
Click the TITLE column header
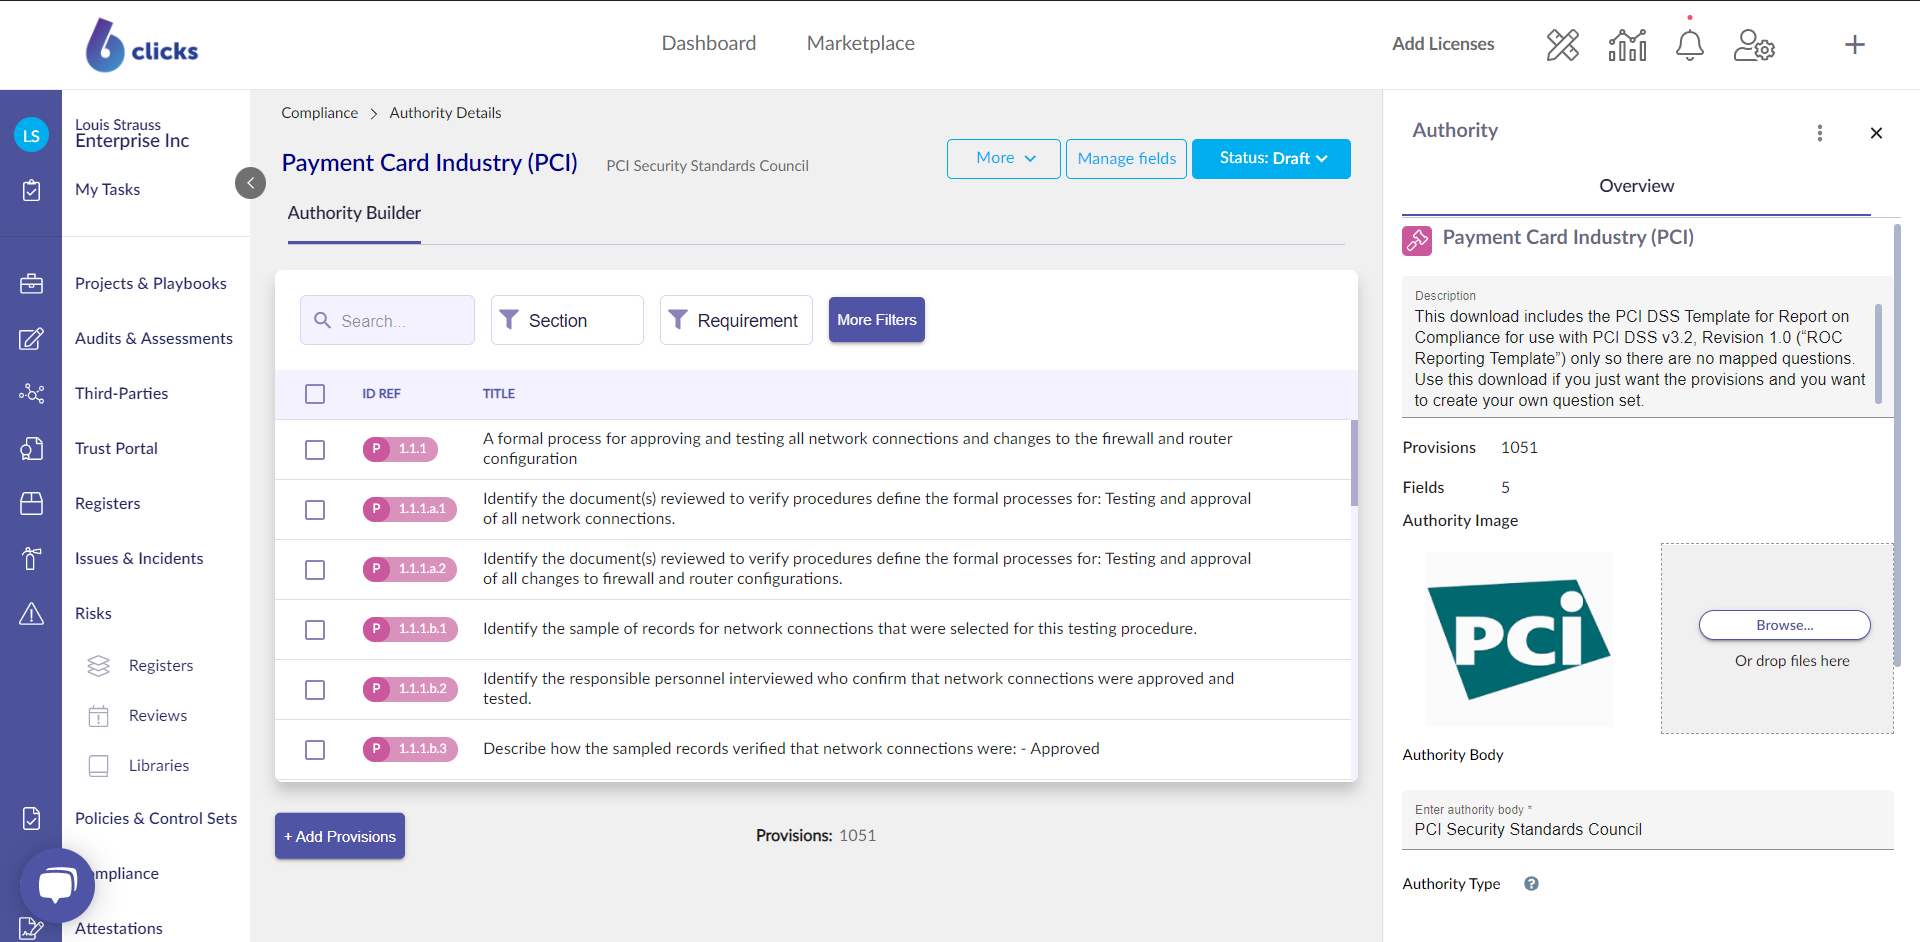click(499, 394)
